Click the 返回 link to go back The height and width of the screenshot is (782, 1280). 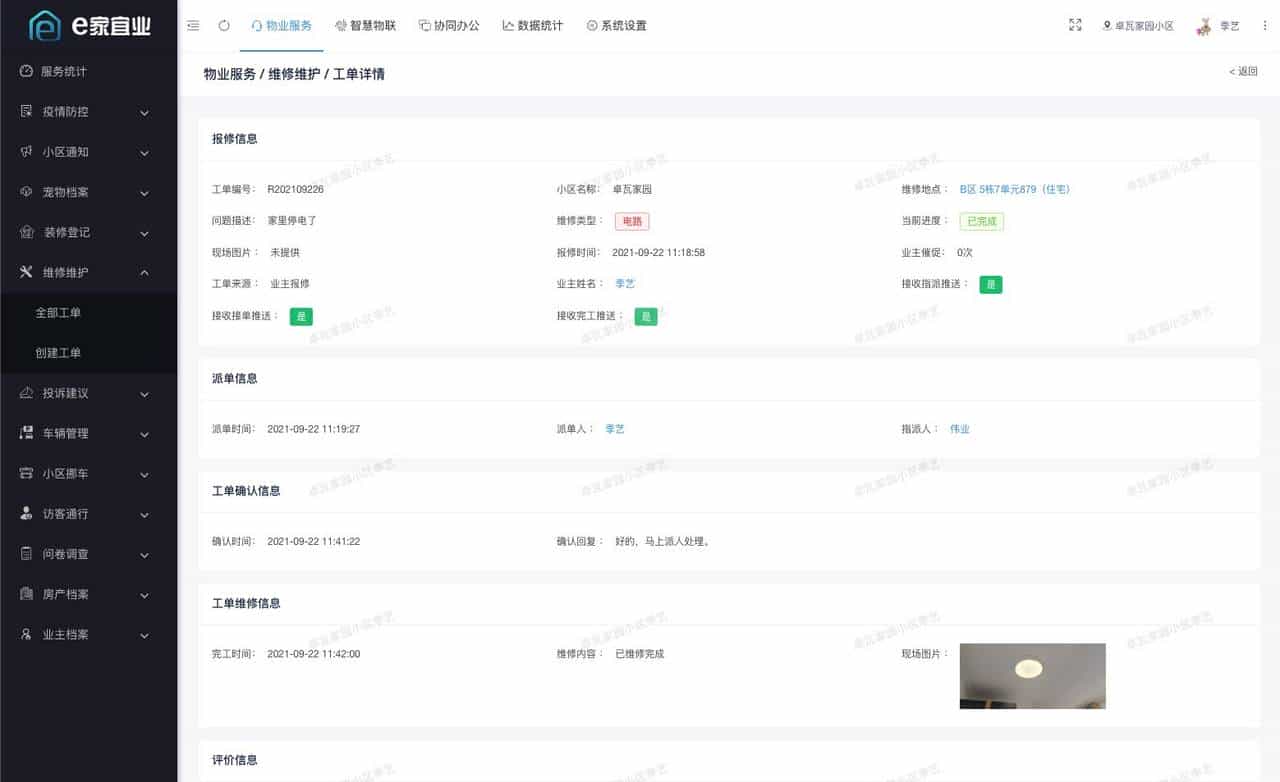coord(1243,71)
